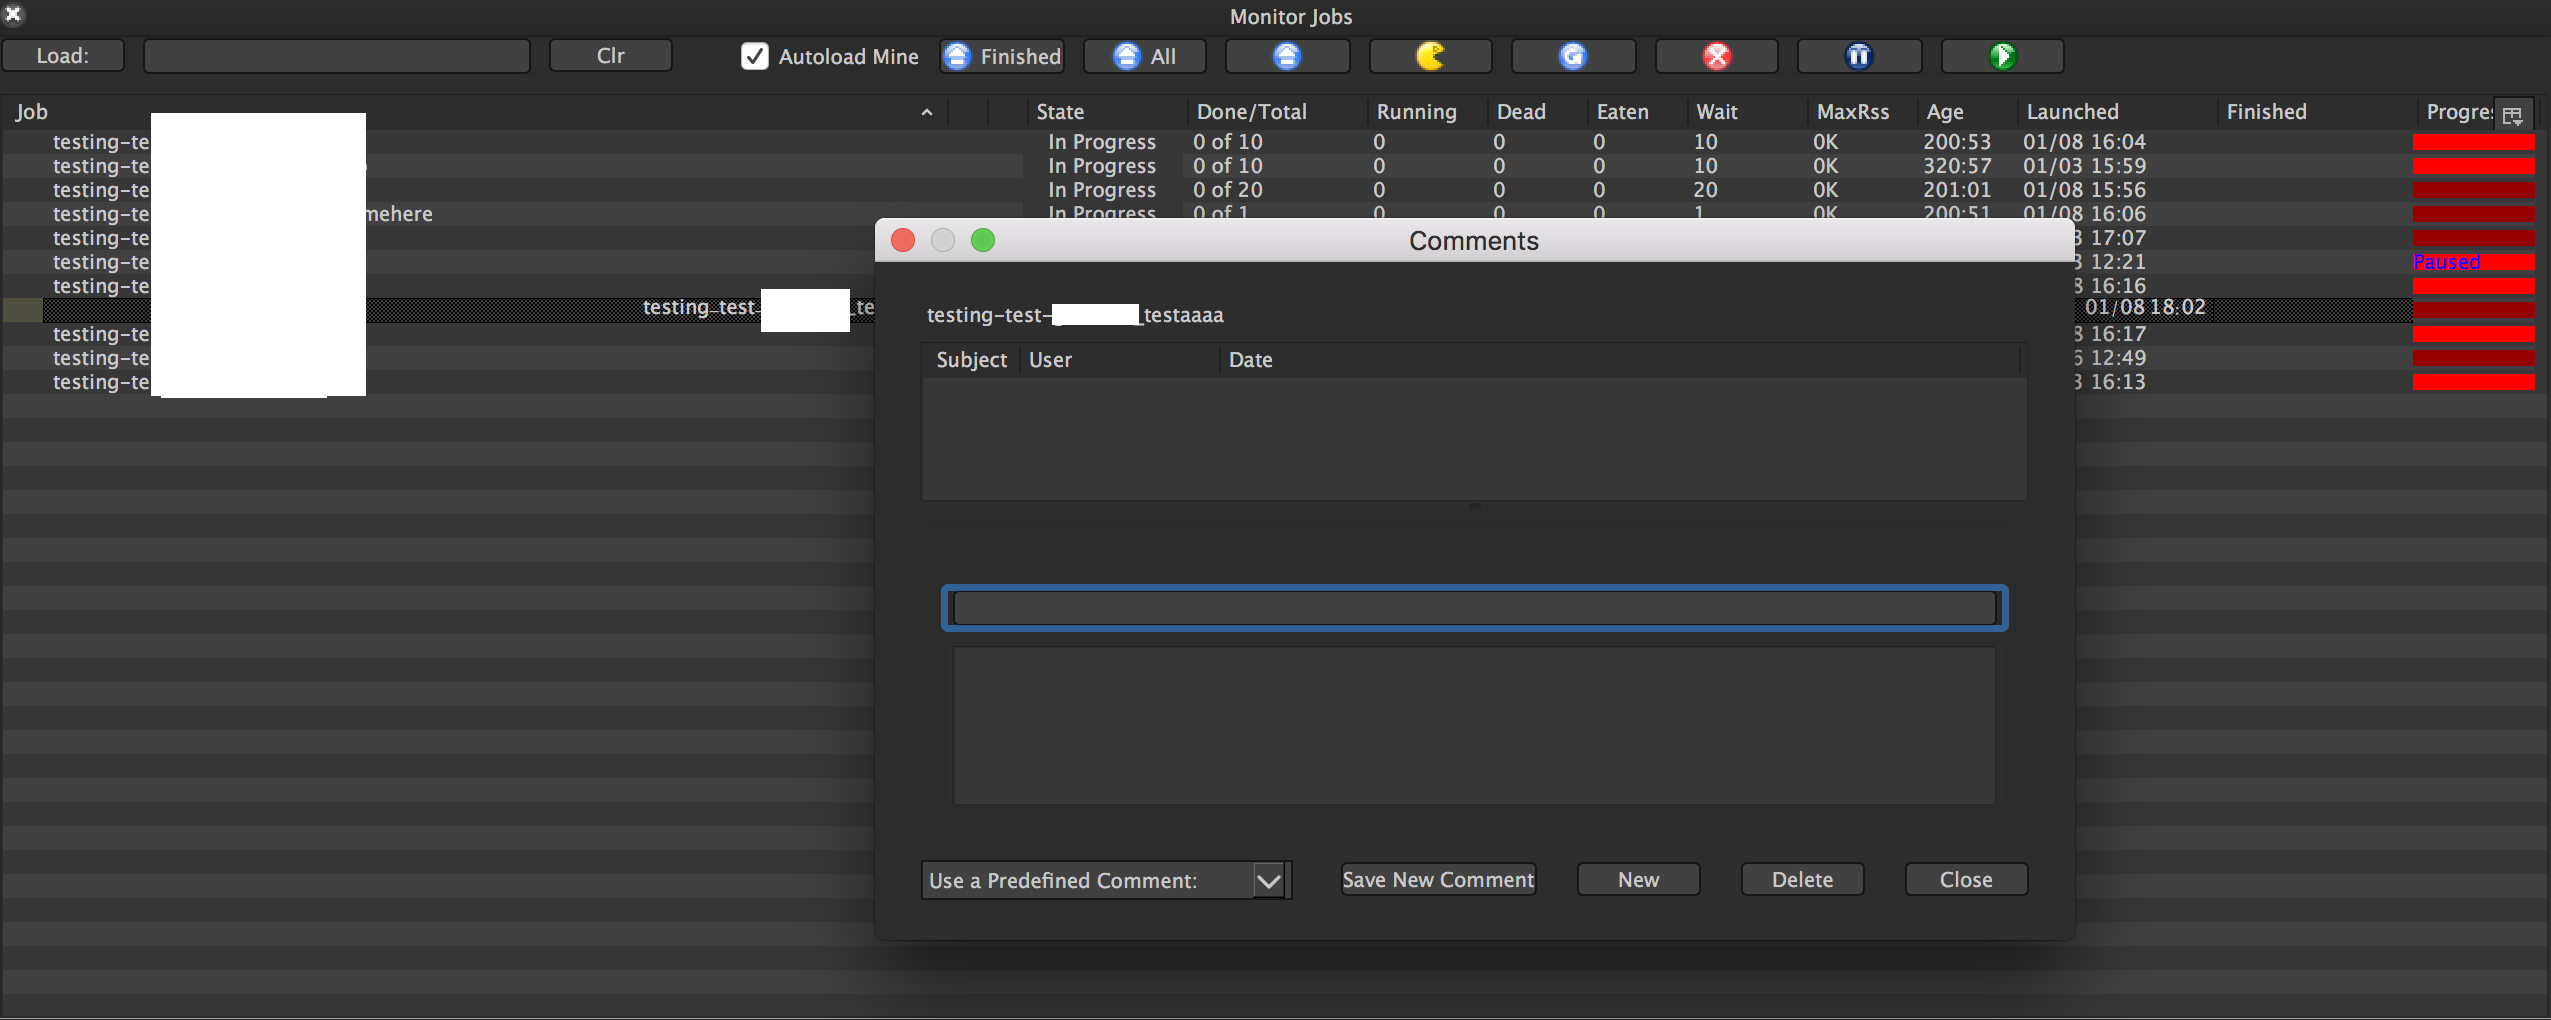Click the Date column header in Comments

1620,360
